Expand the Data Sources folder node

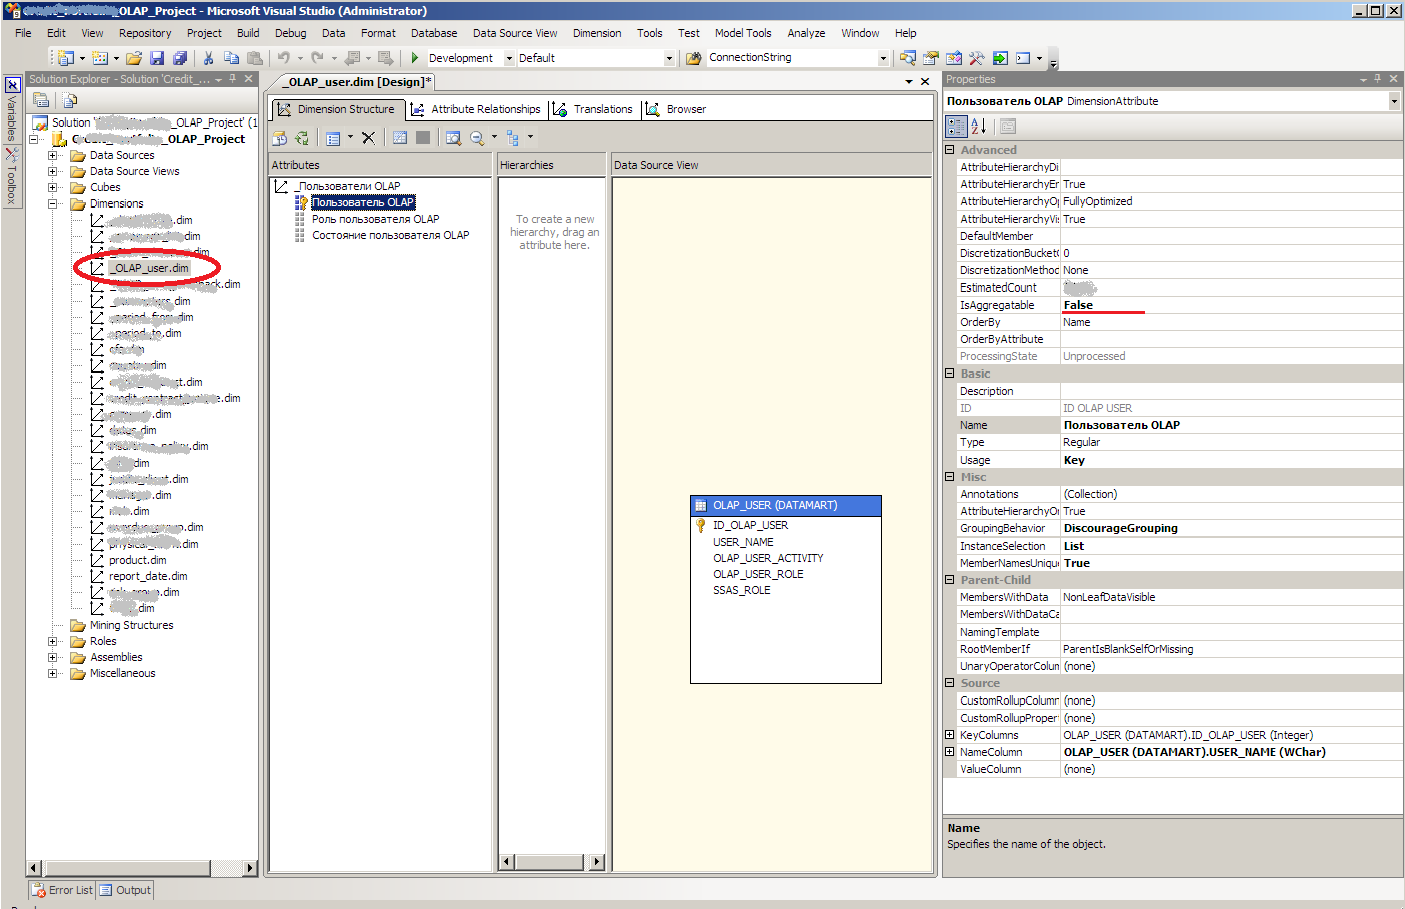53,155
